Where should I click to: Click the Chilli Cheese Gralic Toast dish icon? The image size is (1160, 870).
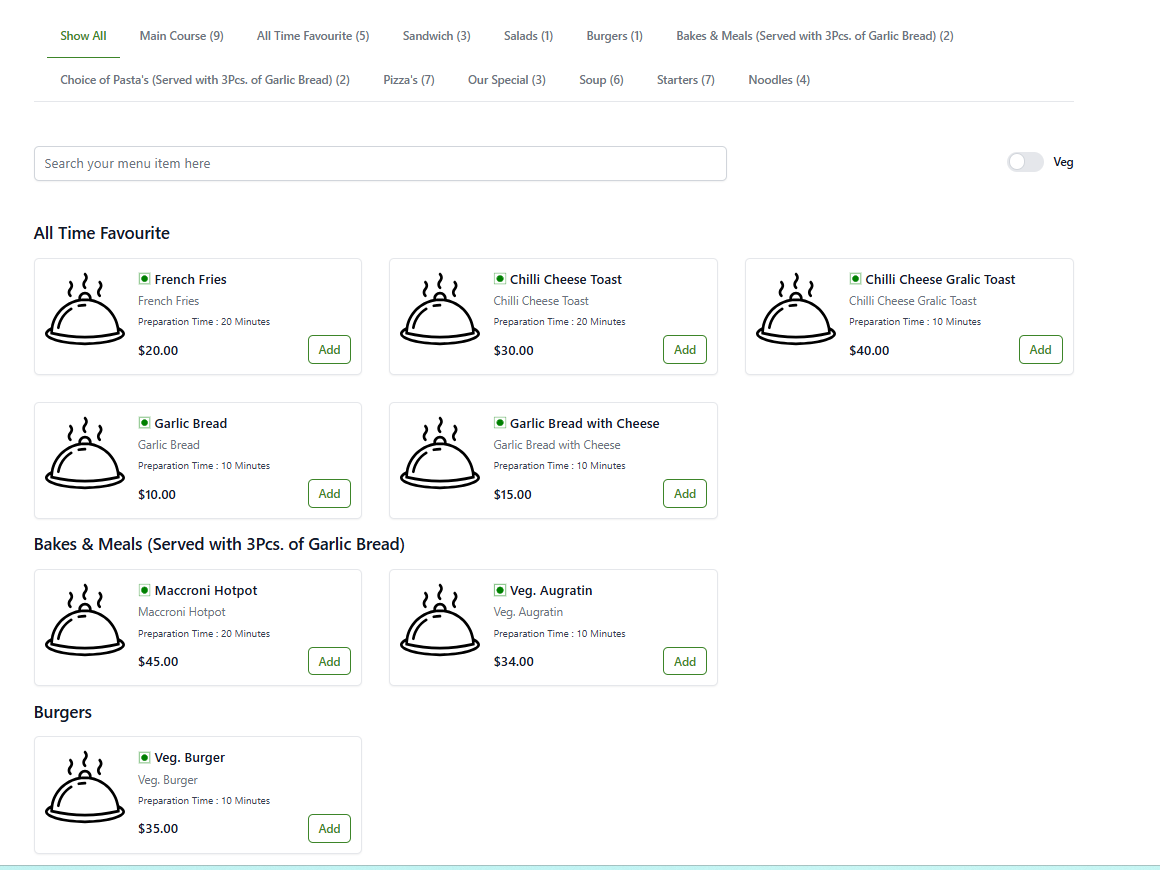coord(796,309)
